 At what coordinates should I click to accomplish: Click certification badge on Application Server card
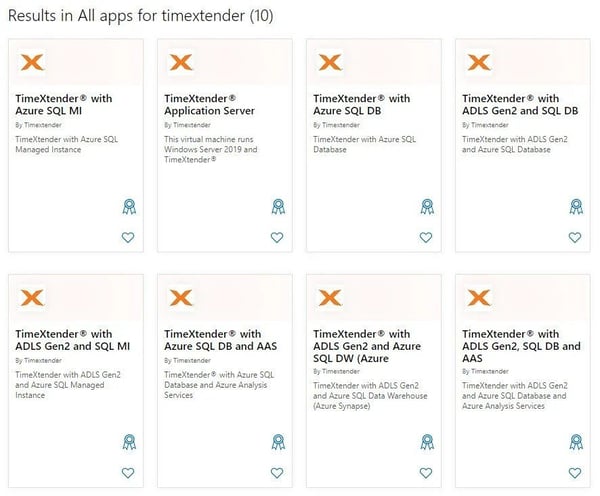coord(277,207)
